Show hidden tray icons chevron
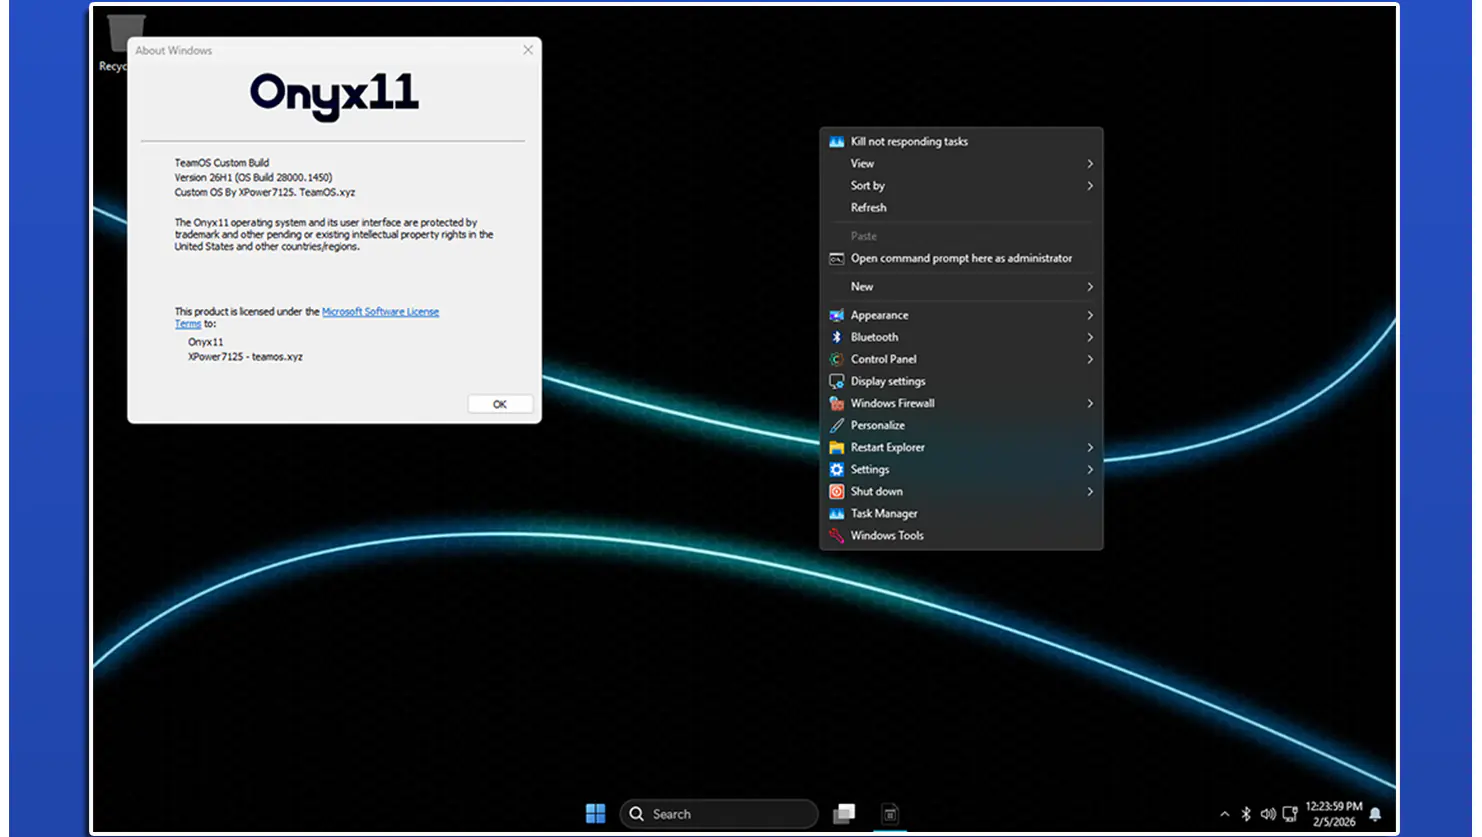 click(1224, 814)
